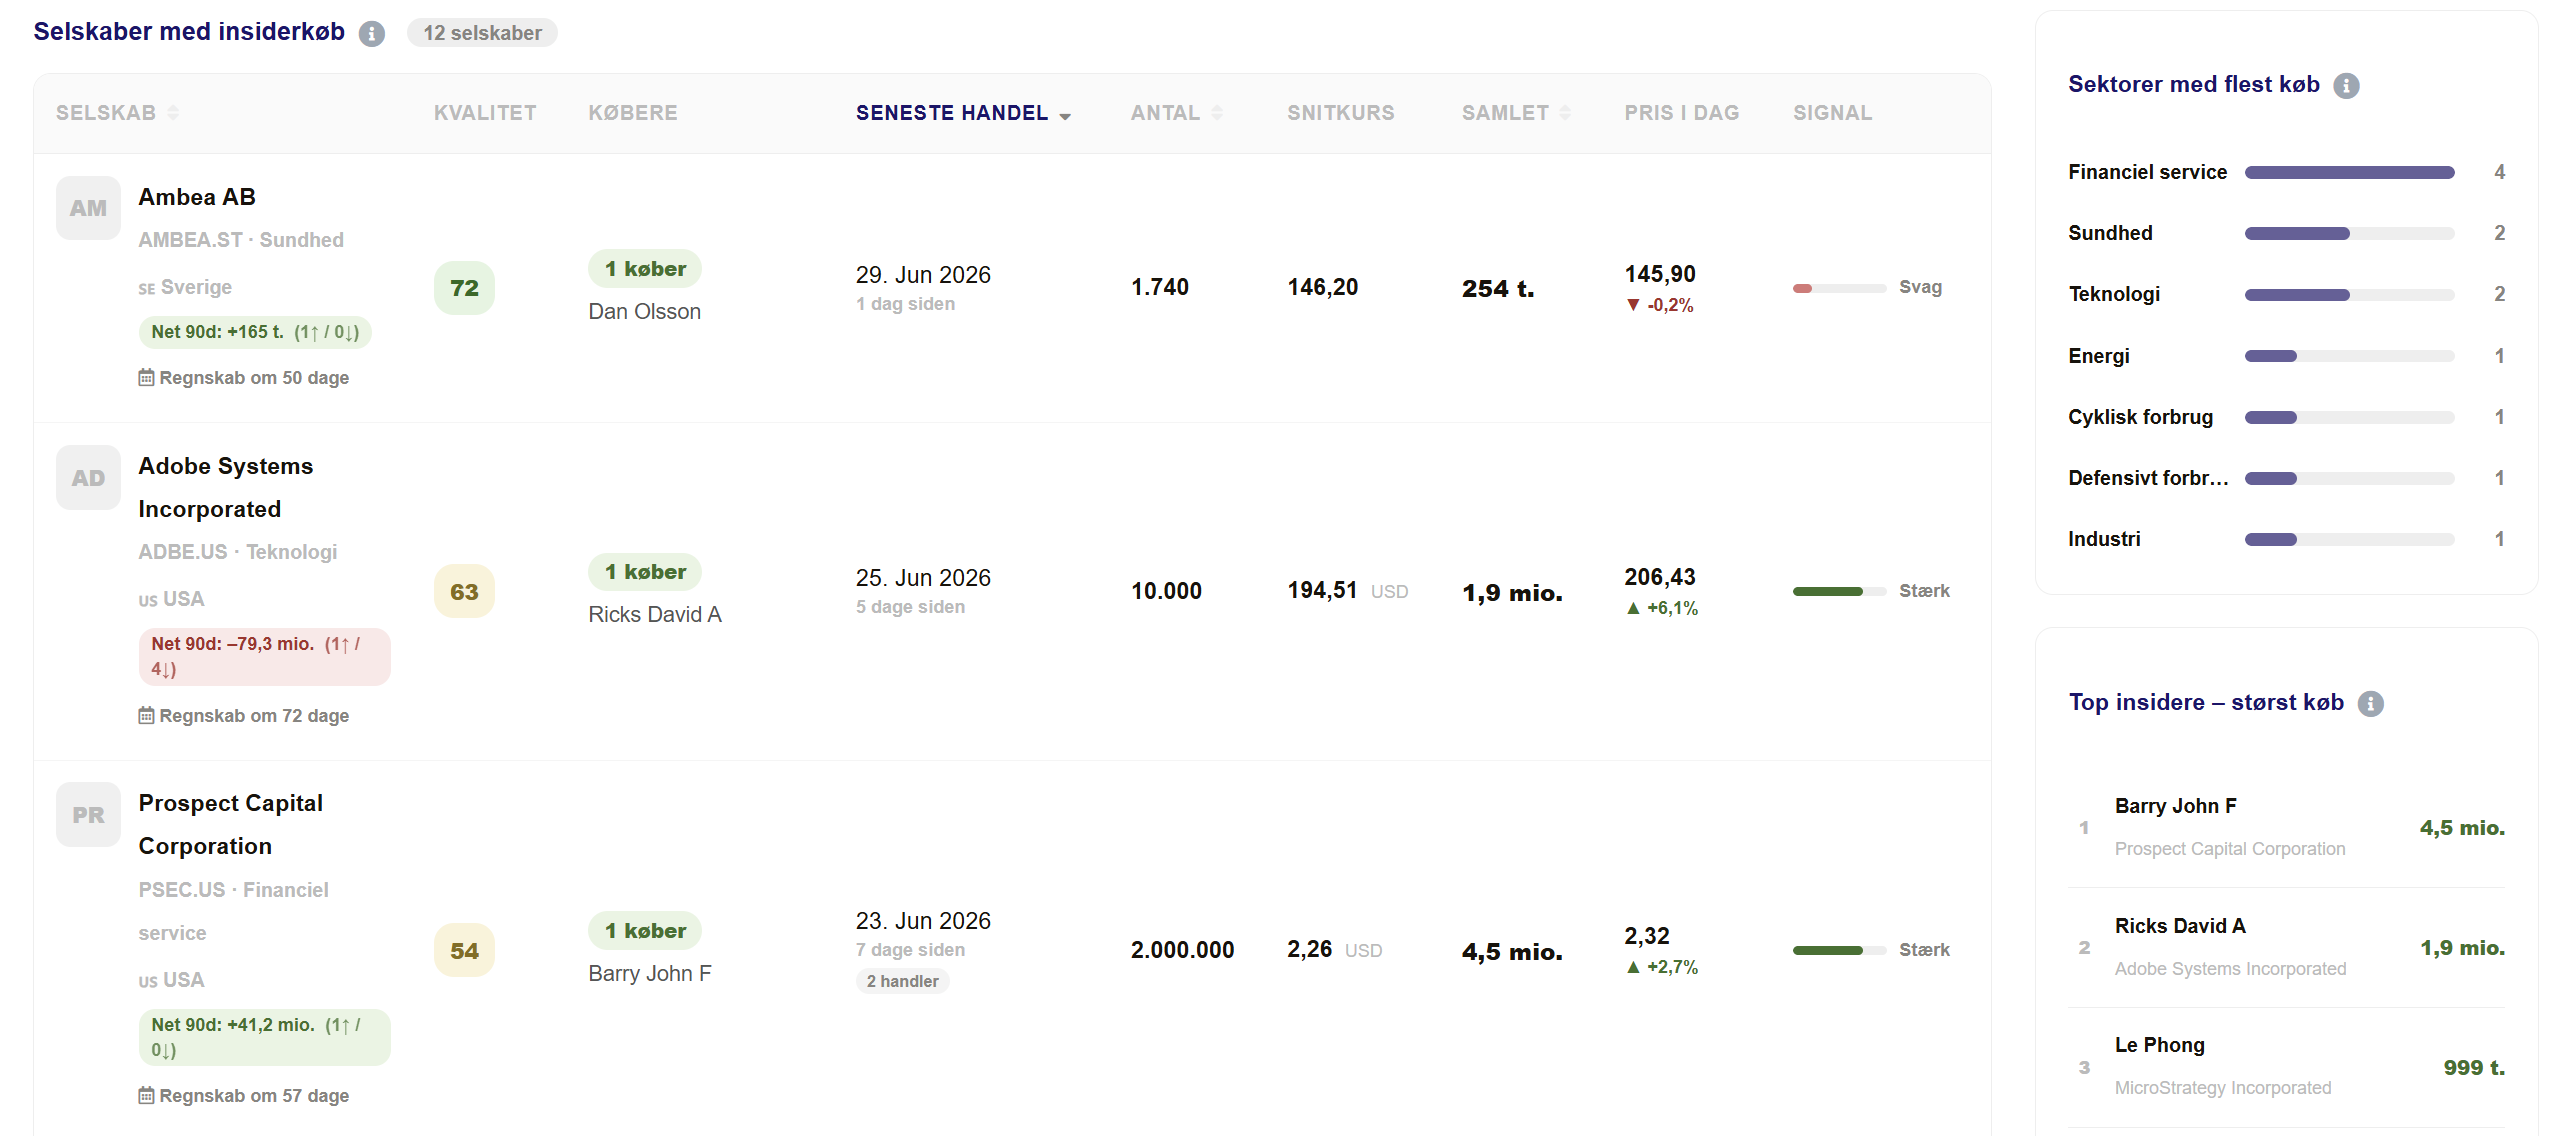Open Prospect Capital Corporation company name
The width and height of the screenshot is (2566, 1136).
231,825
